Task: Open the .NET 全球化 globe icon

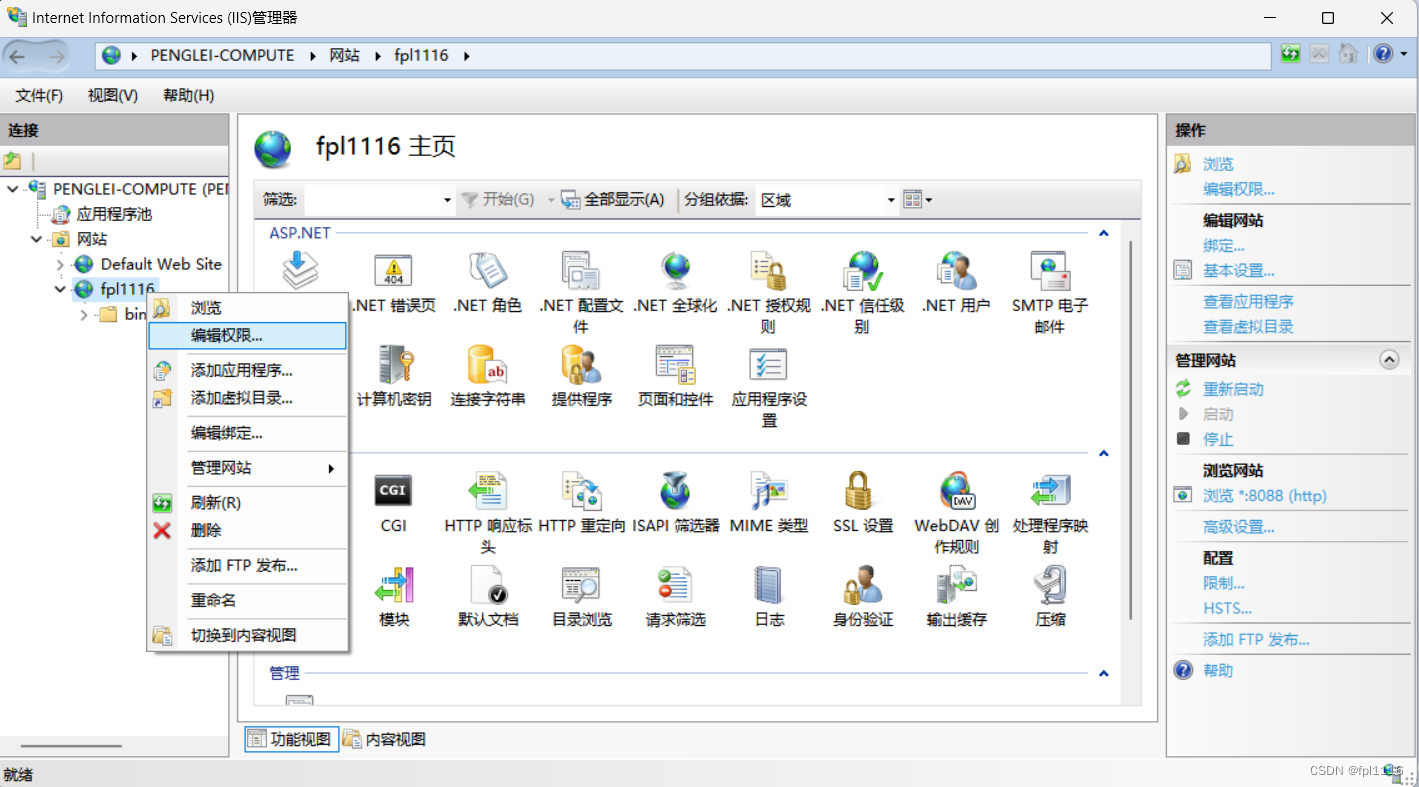Action: [675, 270]
